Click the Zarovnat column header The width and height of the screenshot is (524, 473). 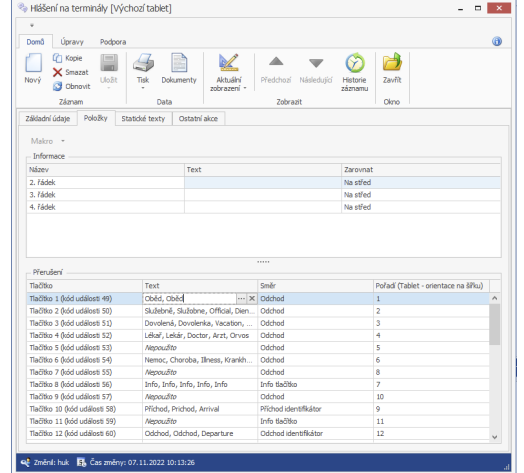point(421,169)
